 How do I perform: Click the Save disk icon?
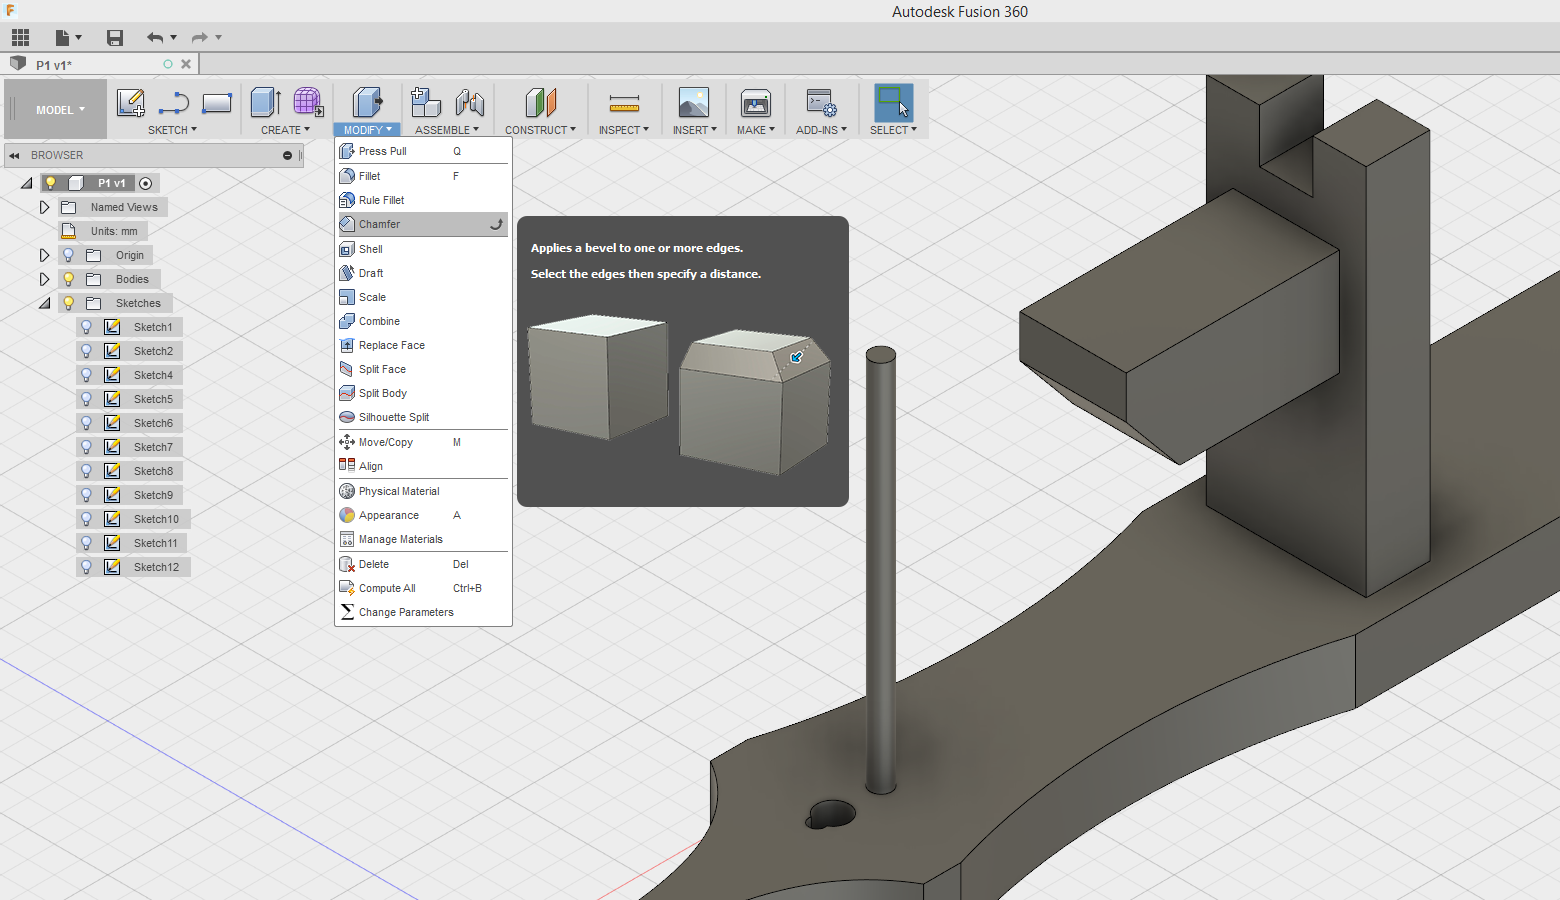115,38
